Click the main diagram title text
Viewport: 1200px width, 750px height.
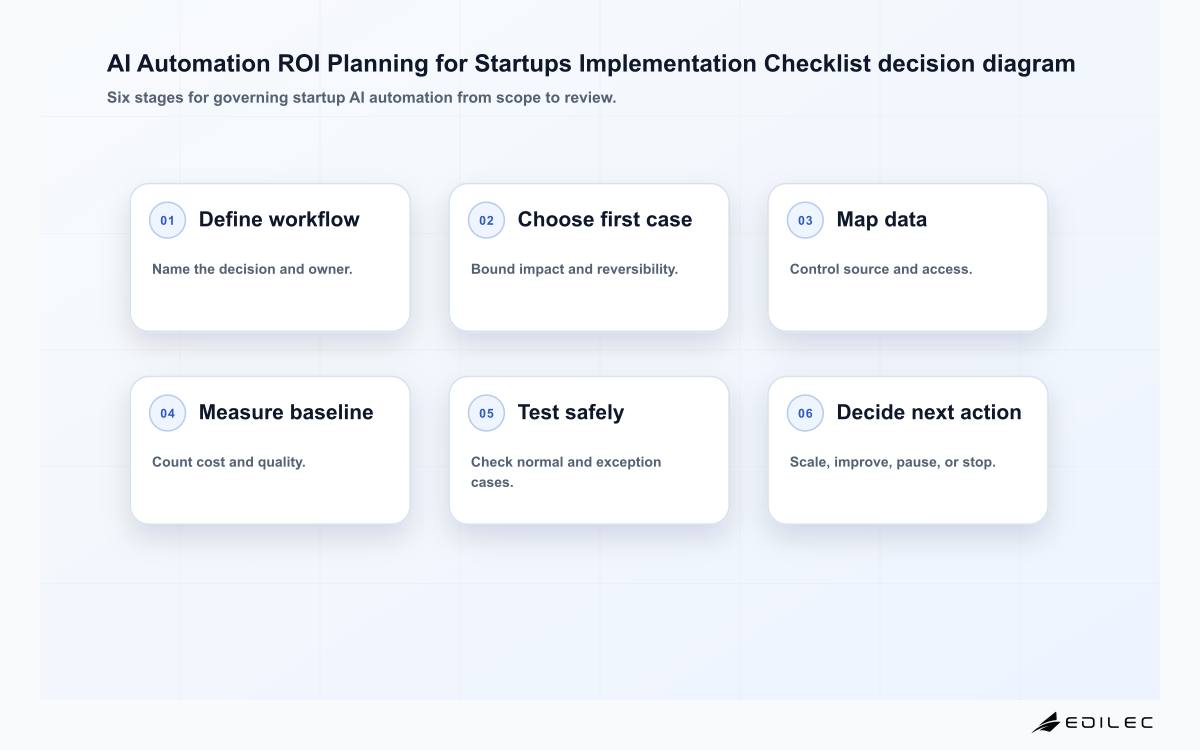591,63
